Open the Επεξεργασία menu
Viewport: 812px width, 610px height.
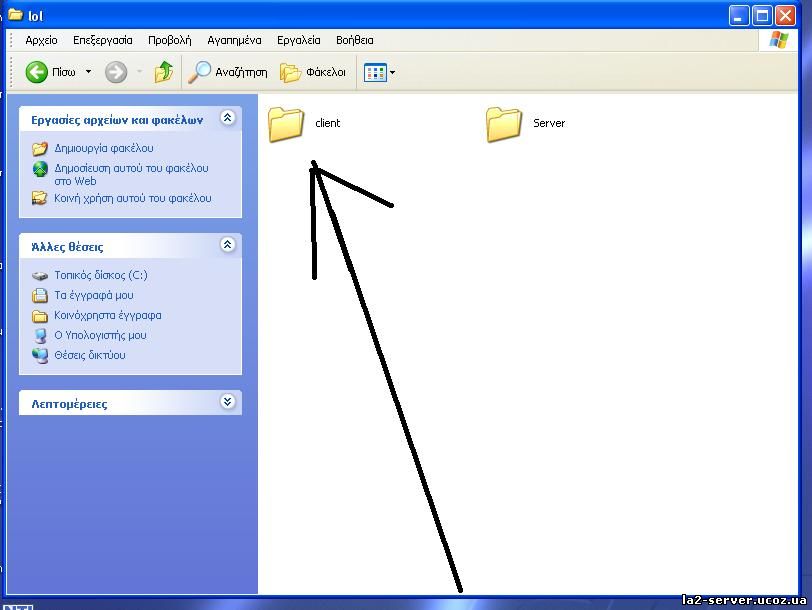click(103, 40)
